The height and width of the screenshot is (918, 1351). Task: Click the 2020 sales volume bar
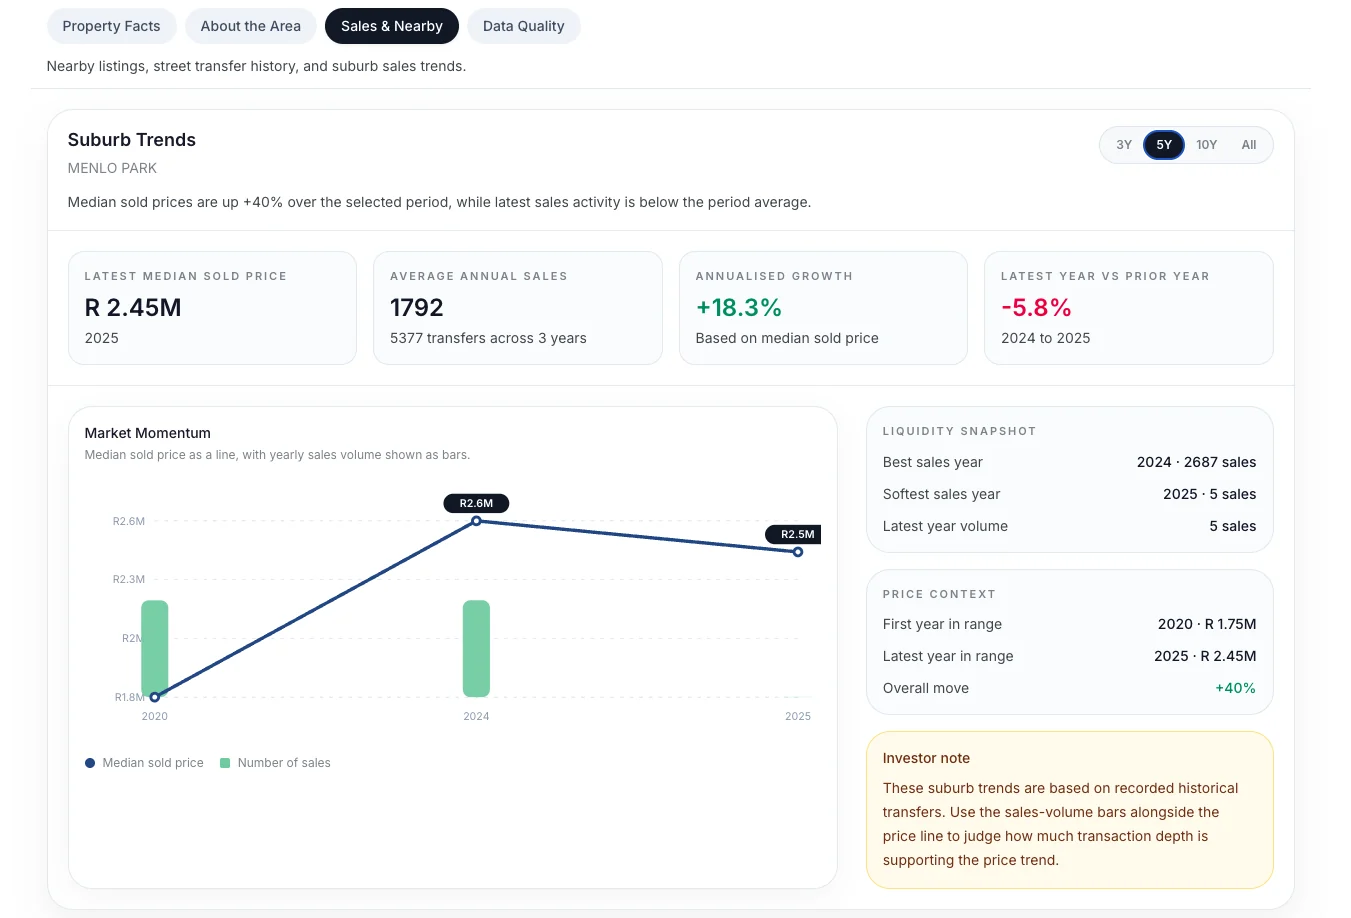[x=155, y=648]
